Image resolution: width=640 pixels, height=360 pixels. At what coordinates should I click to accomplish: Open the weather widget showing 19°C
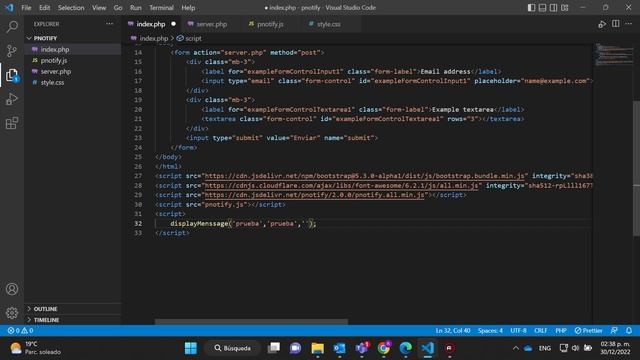(x=36, y=348)
